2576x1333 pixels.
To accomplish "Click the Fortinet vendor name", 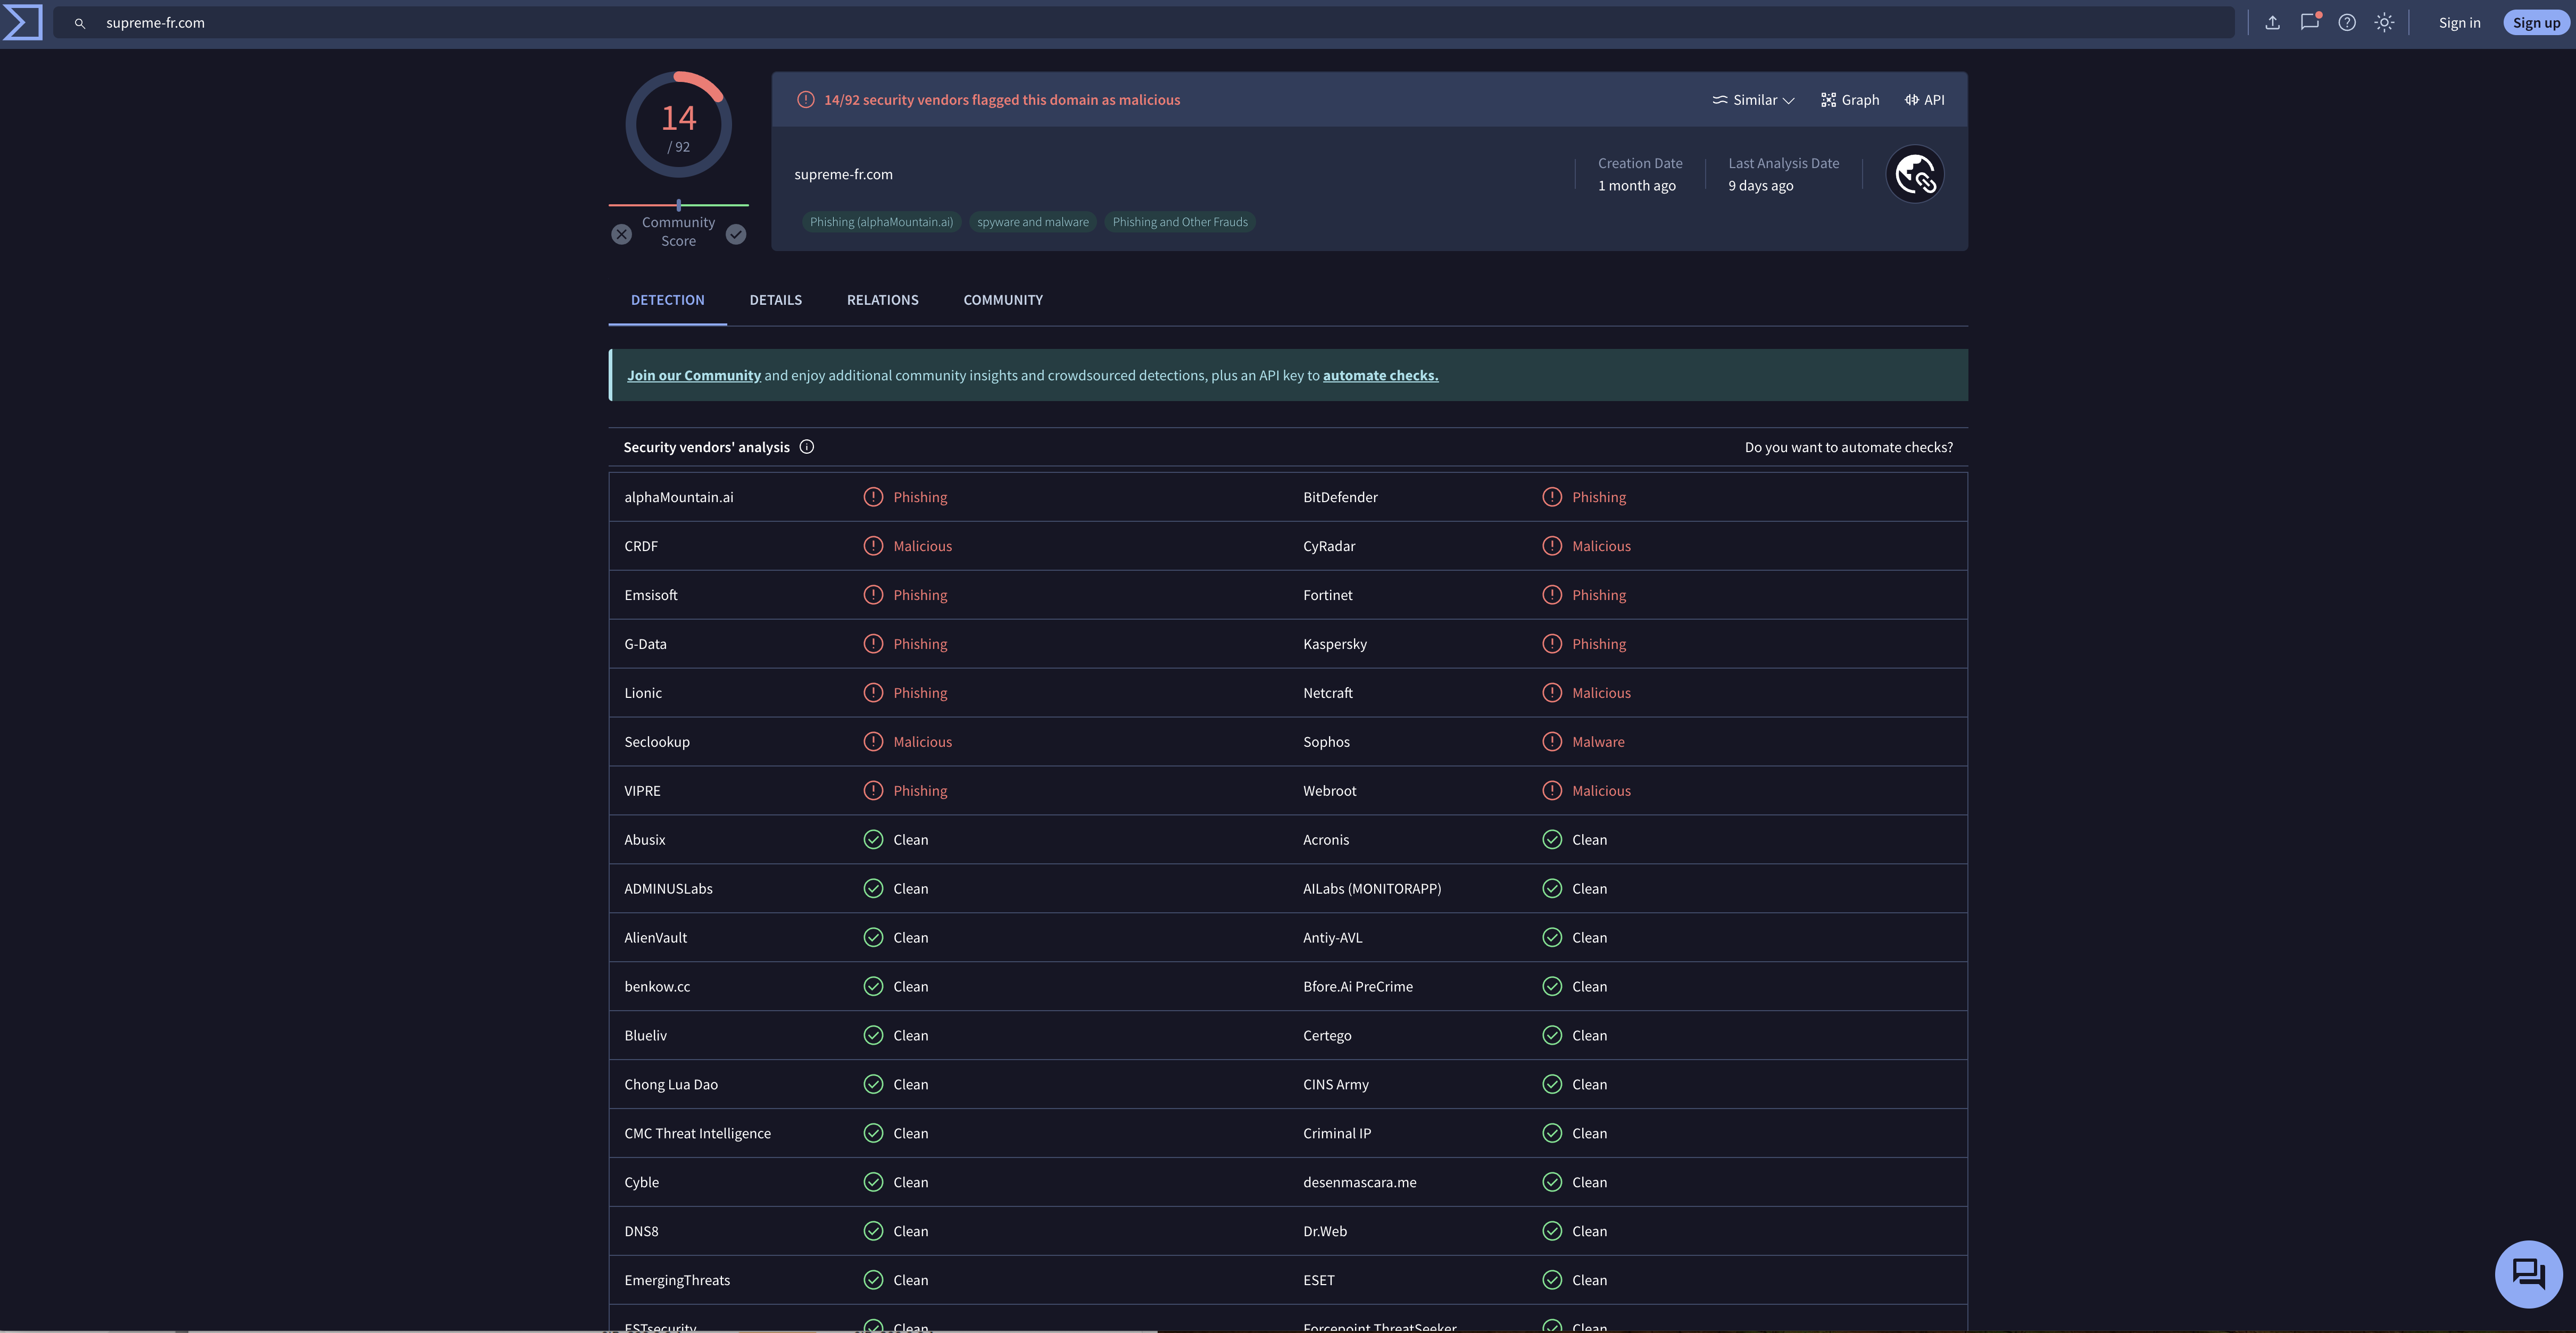I will [1327, 595].
